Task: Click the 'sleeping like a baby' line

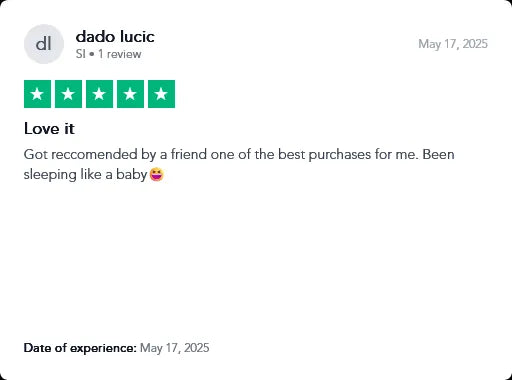Action: 85,174
